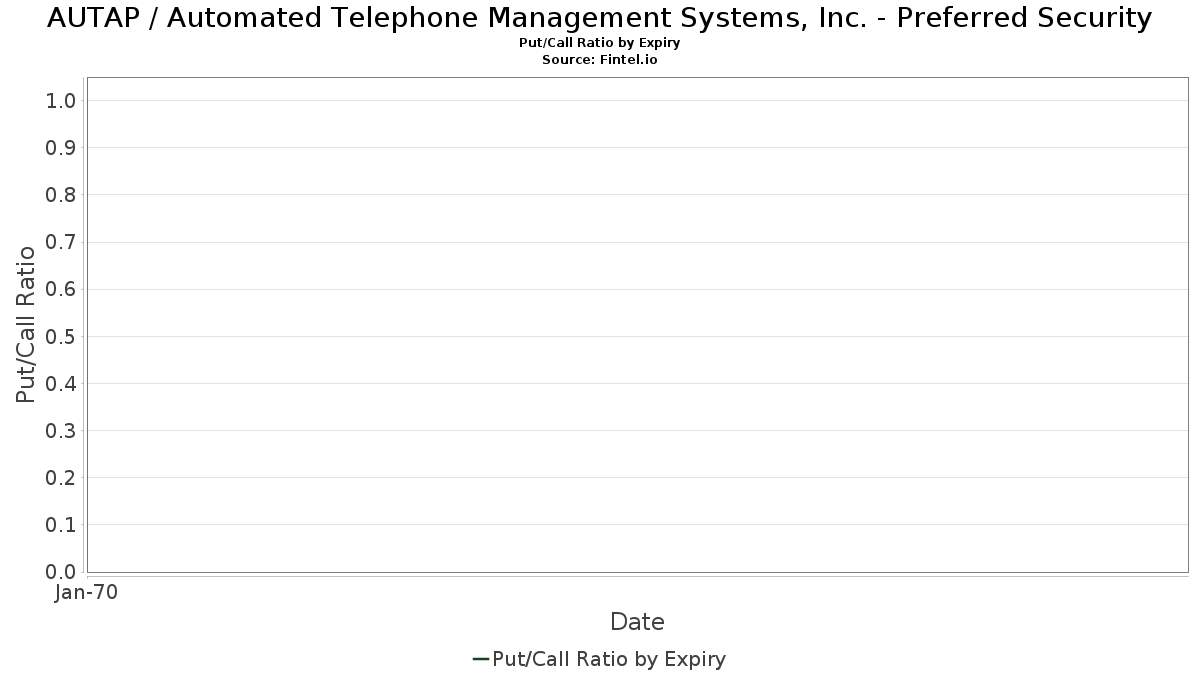Click the 0.1 y-axis tick label

point(61,524)
